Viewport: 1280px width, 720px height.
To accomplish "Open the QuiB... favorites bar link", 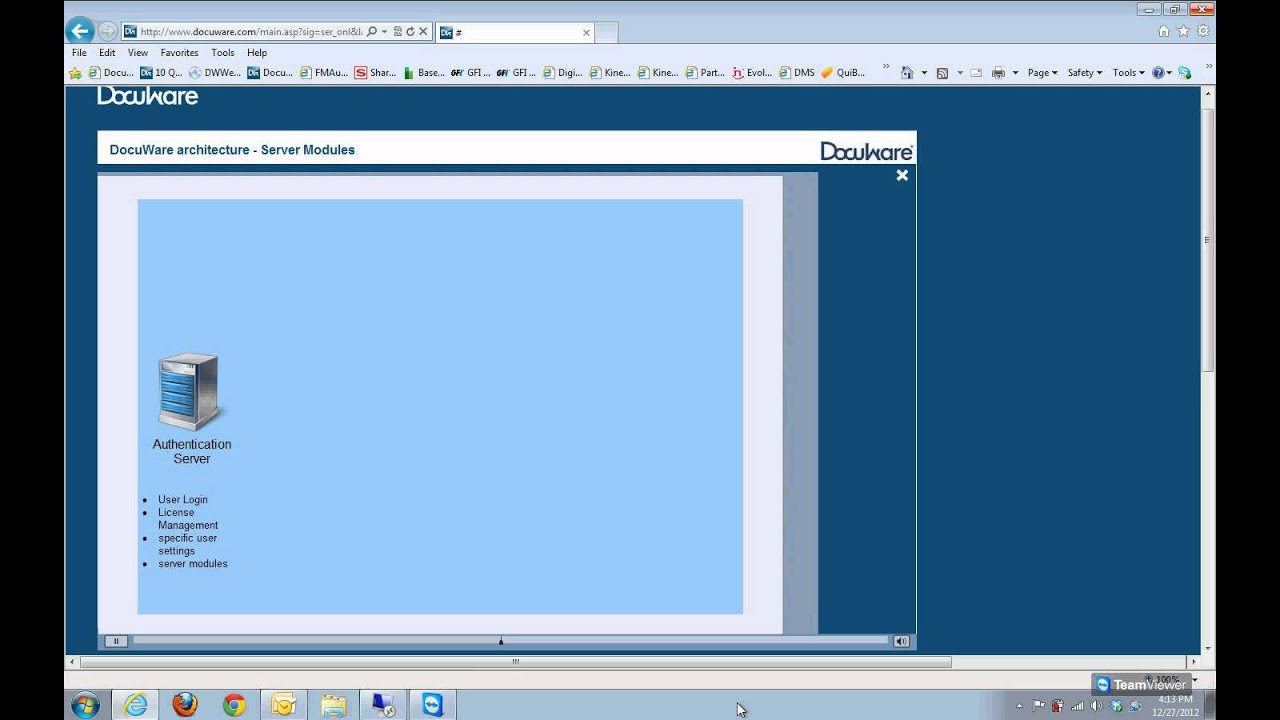I will click(843, 73).
